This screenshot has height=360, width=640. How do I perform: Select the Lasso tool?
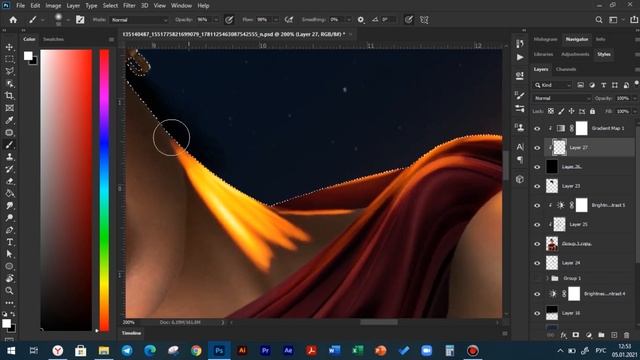click(x=9, y=71)
